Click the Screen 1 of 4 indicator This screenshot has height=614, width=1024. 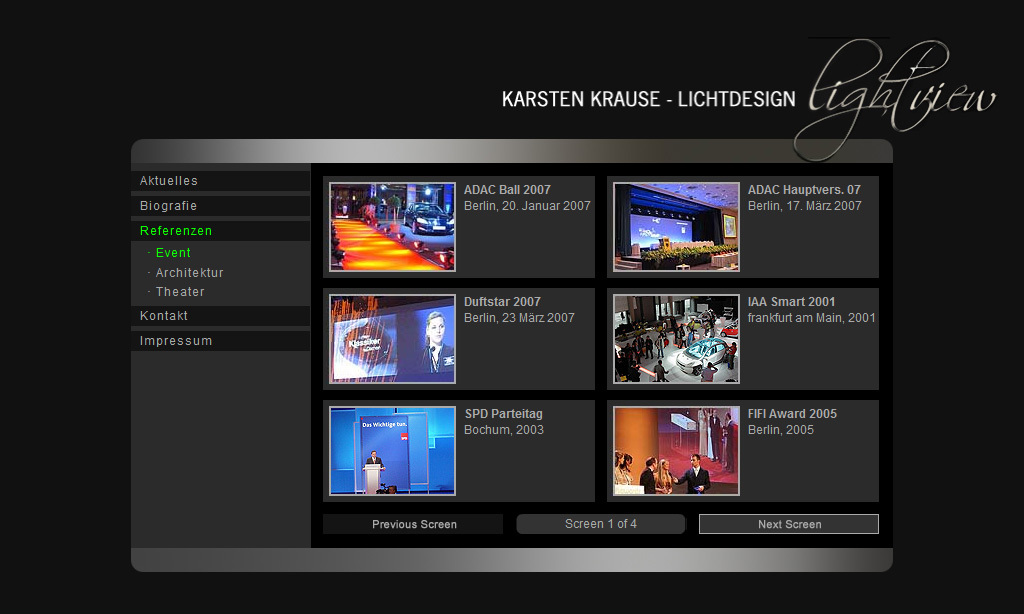click(x=600, y=524)
